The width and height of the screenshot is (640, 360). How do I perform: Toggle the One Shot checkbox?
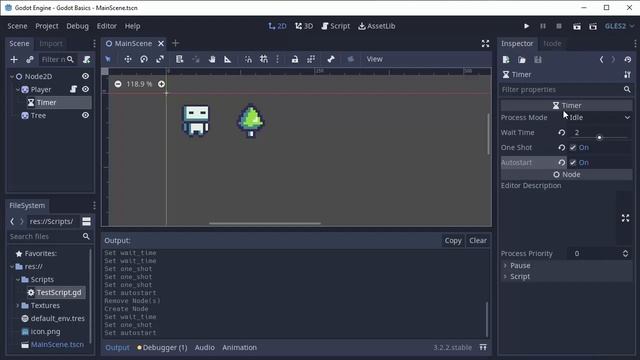(x=573, y=147)
